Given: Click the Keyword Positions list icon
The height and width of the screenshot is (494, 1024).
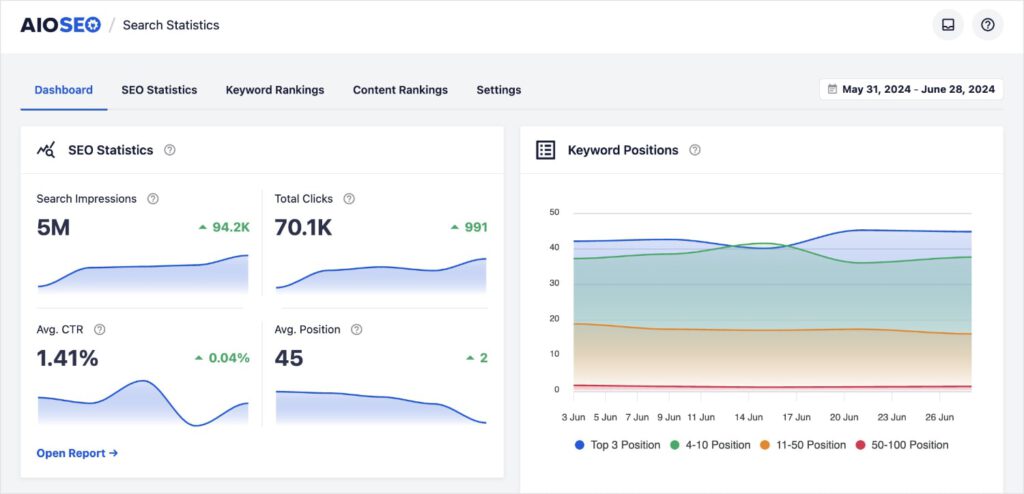Looking at the screenshot, I should (545, 150).
